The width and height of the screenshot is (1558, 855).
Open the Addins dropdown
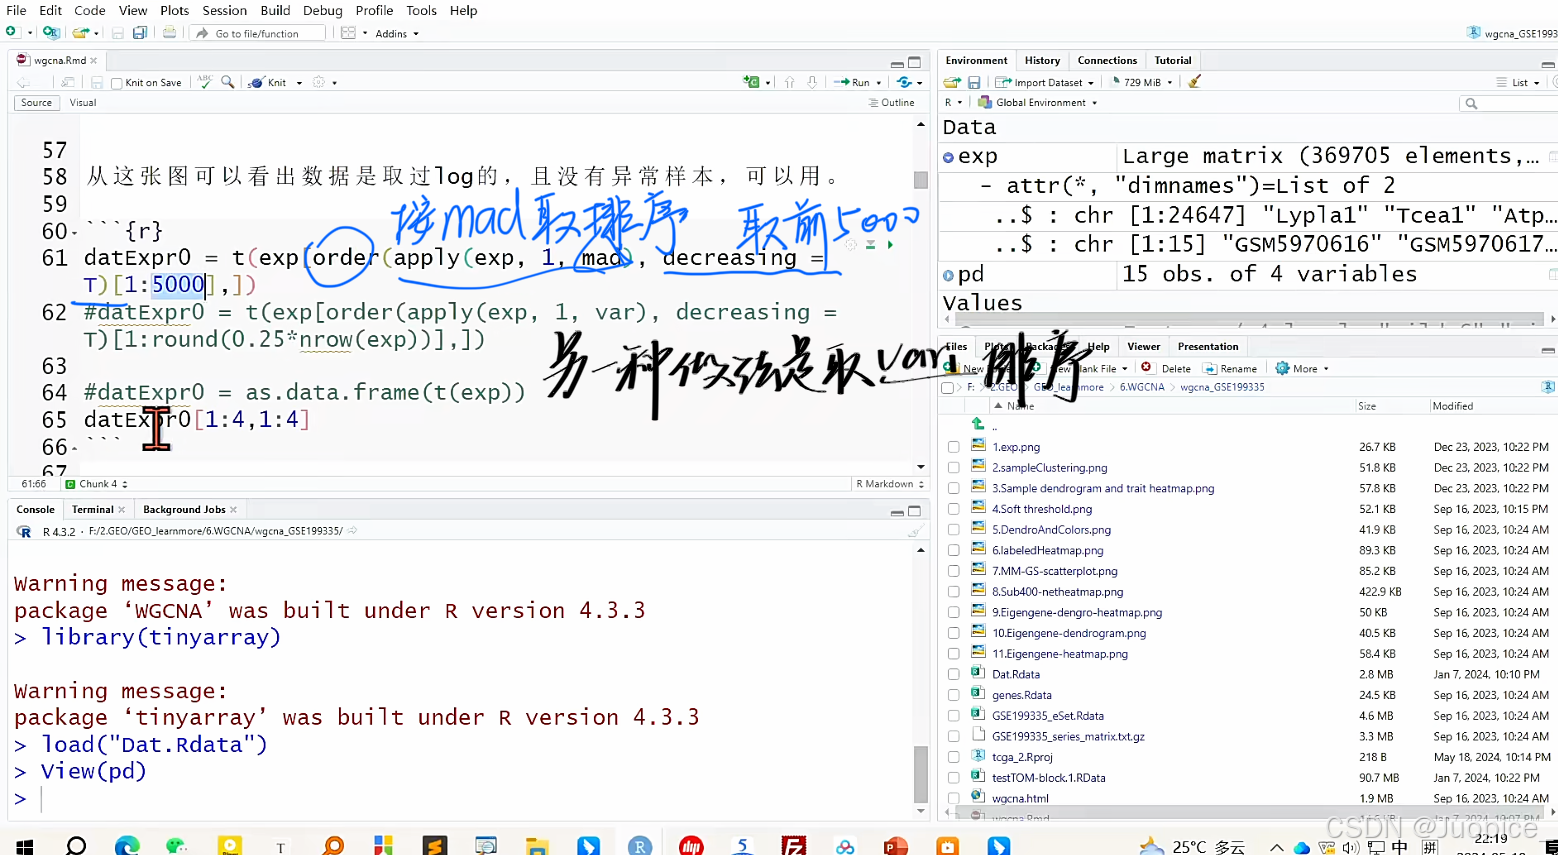tap(397, 33)
